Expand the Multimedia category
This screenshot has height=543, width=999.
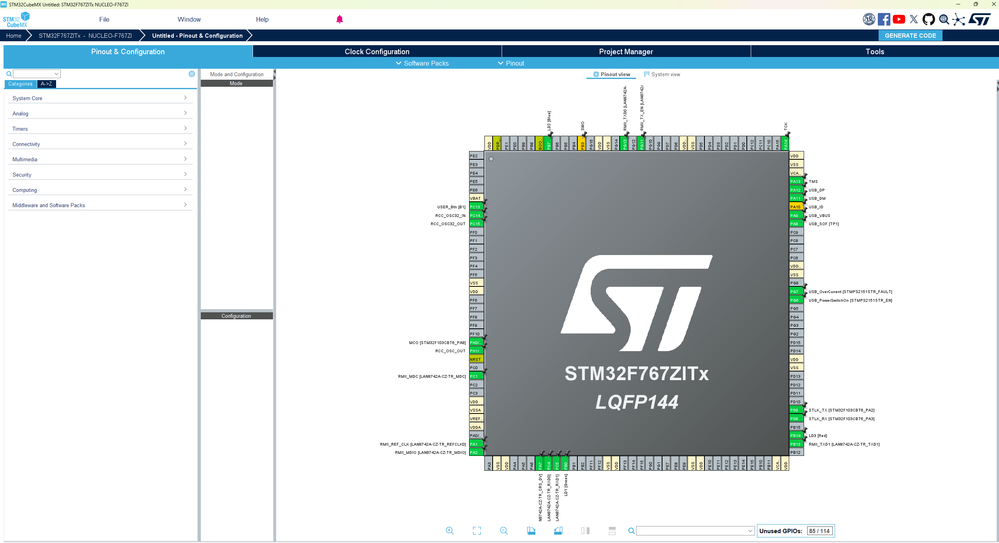click(99, 159)
